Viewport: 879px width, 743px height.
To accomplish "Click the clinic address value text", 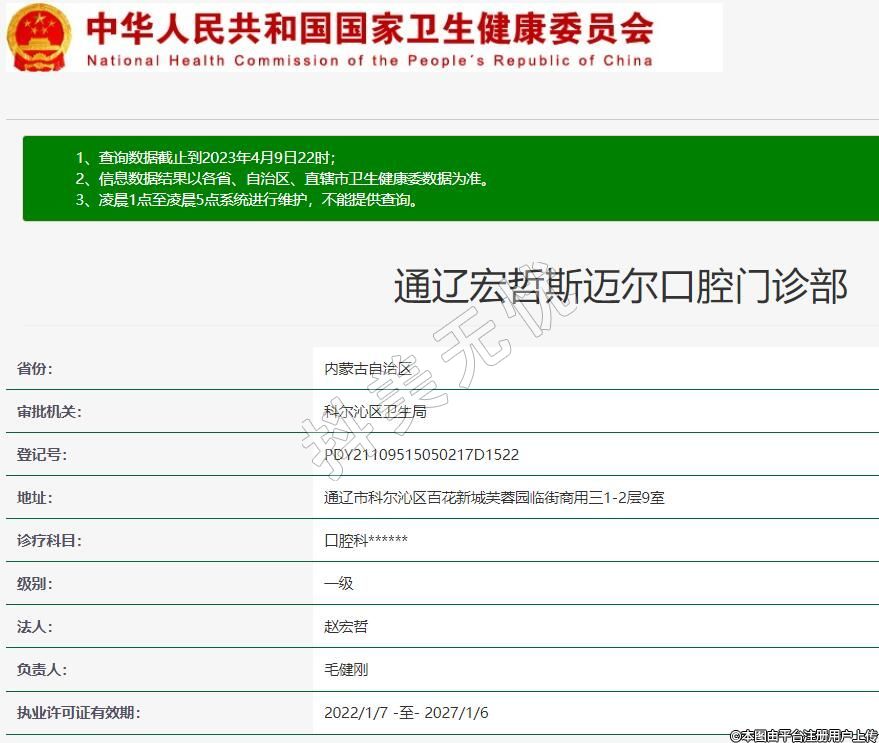I will point(494,497).
